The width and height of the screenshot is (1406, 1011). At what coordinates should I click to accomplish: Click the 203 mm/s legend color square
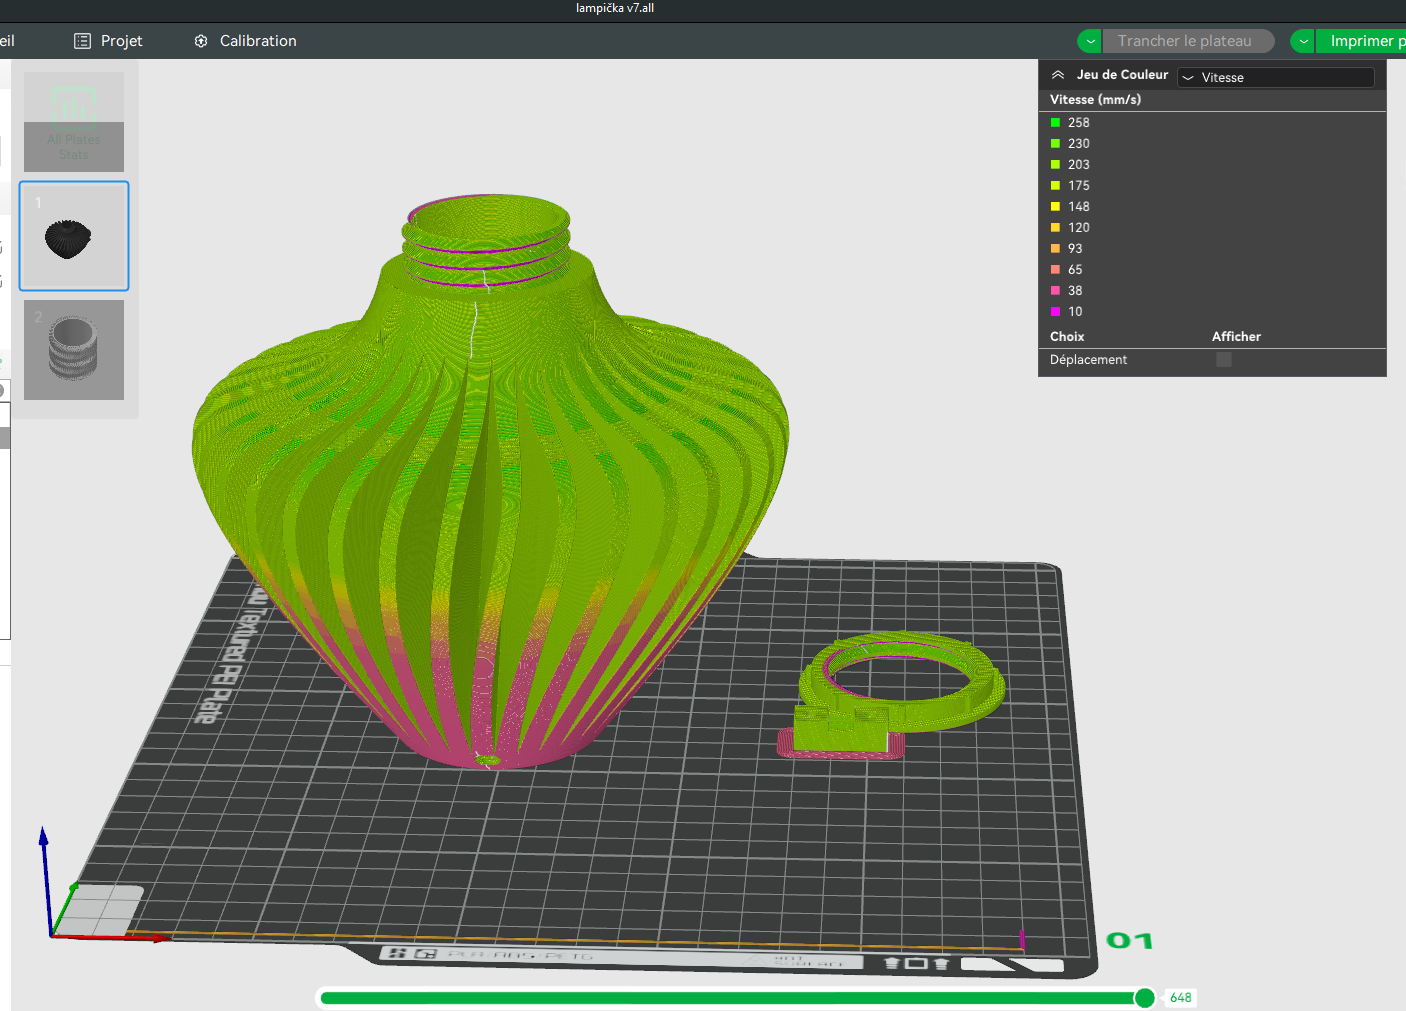1055,165
